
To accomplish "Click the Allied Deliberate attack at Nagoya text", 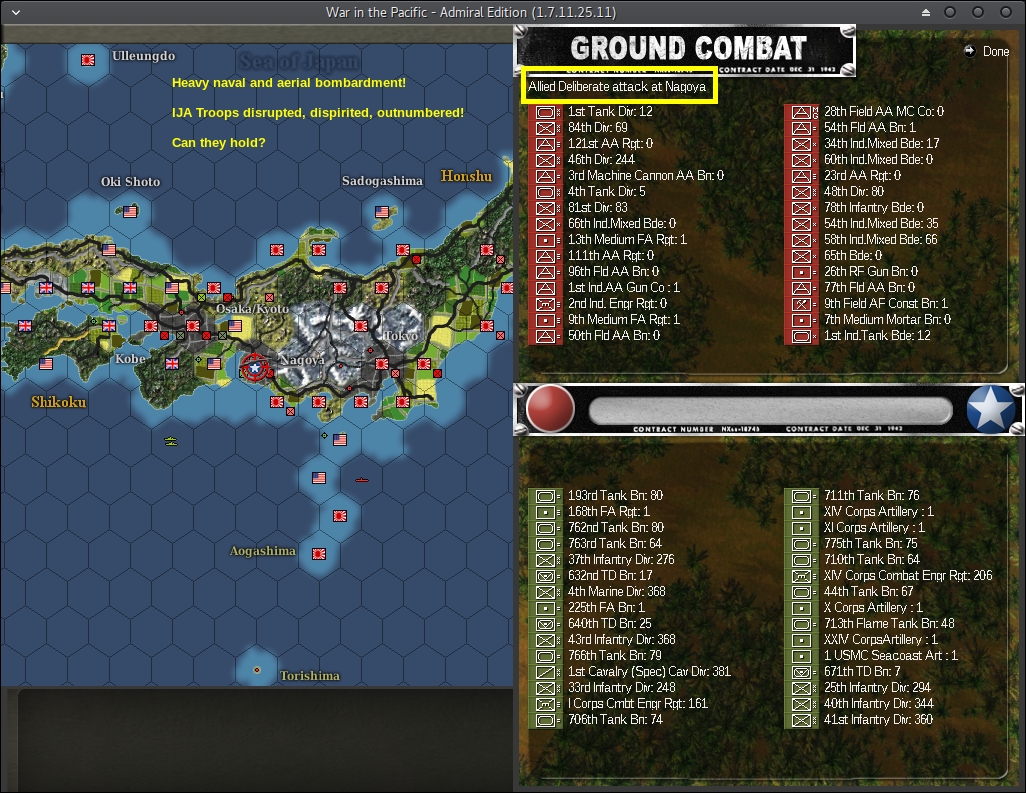I will coord(617,86).
